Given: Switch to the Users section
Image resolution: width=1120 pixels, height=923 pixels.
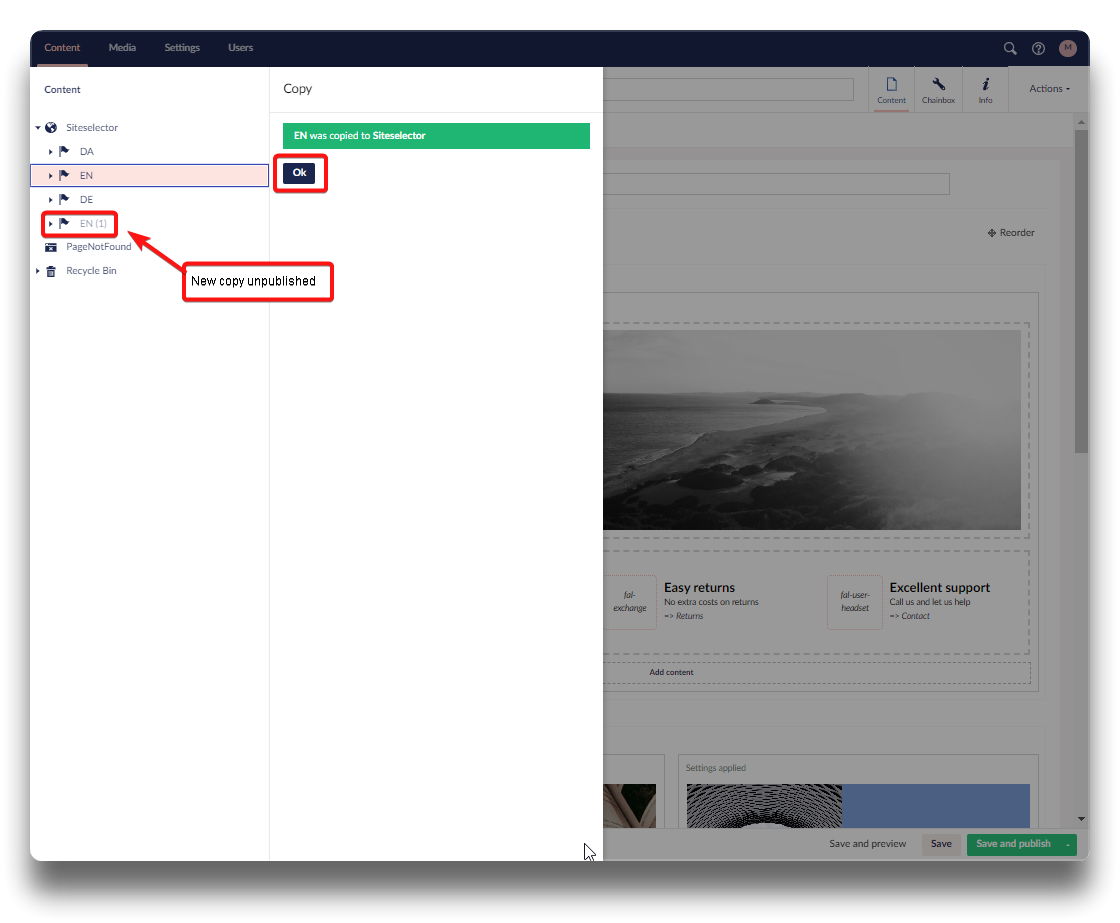Looking at the screenshot, I should coord(241,48).
